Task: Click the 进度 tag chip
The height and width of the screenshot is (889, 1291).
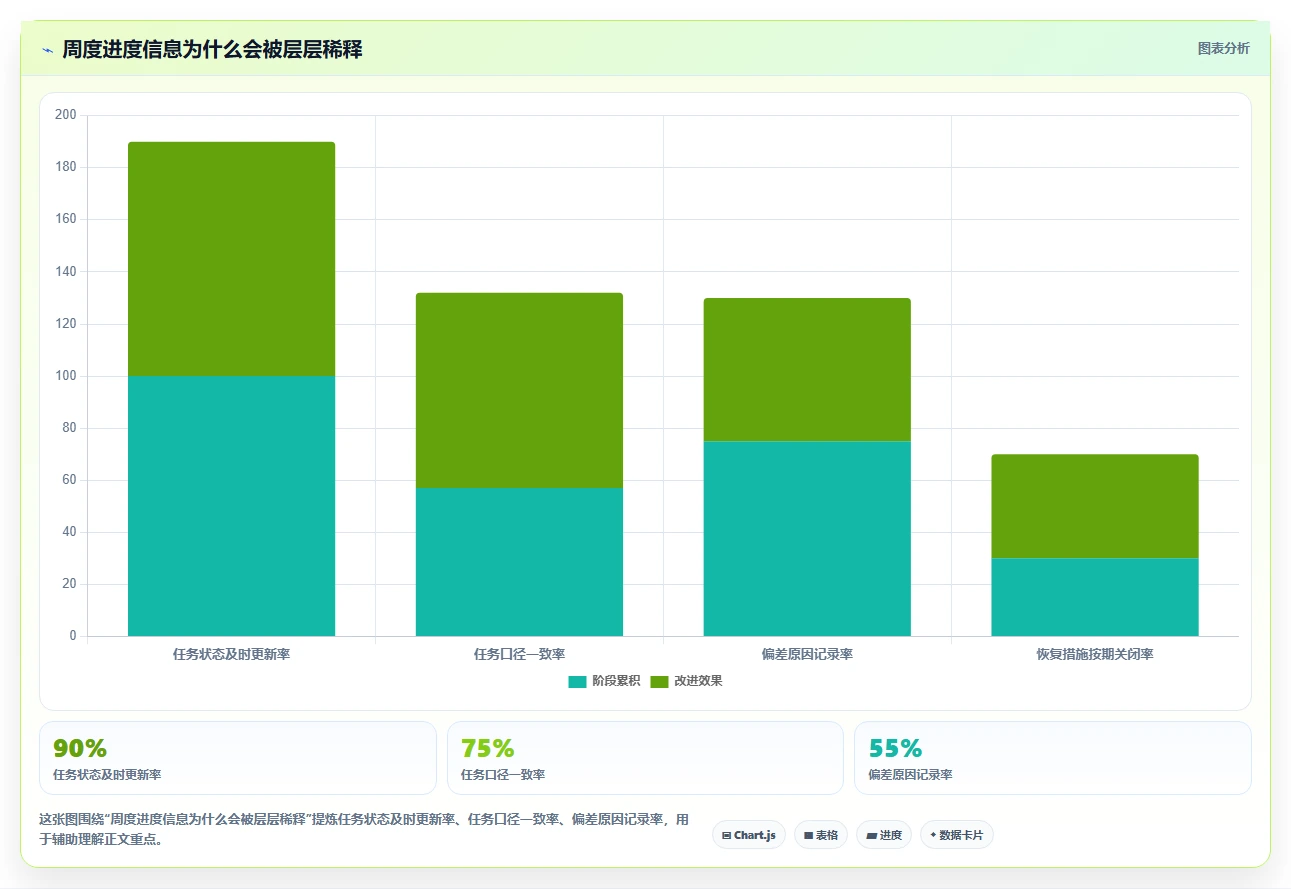Action: [x=884, y=835]
